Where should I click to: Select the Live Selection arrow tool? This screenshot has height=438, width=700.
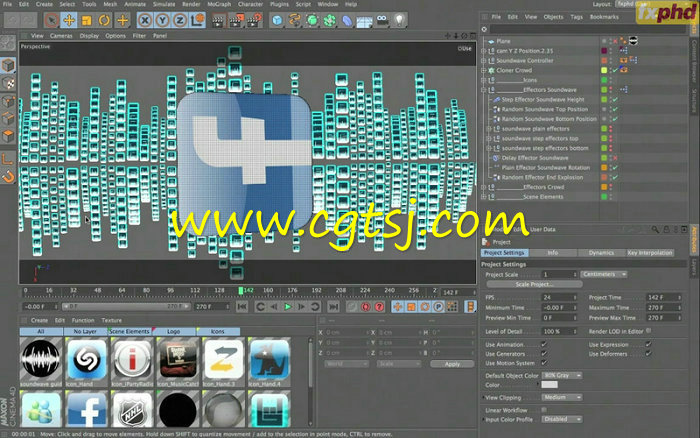[51, 20]
